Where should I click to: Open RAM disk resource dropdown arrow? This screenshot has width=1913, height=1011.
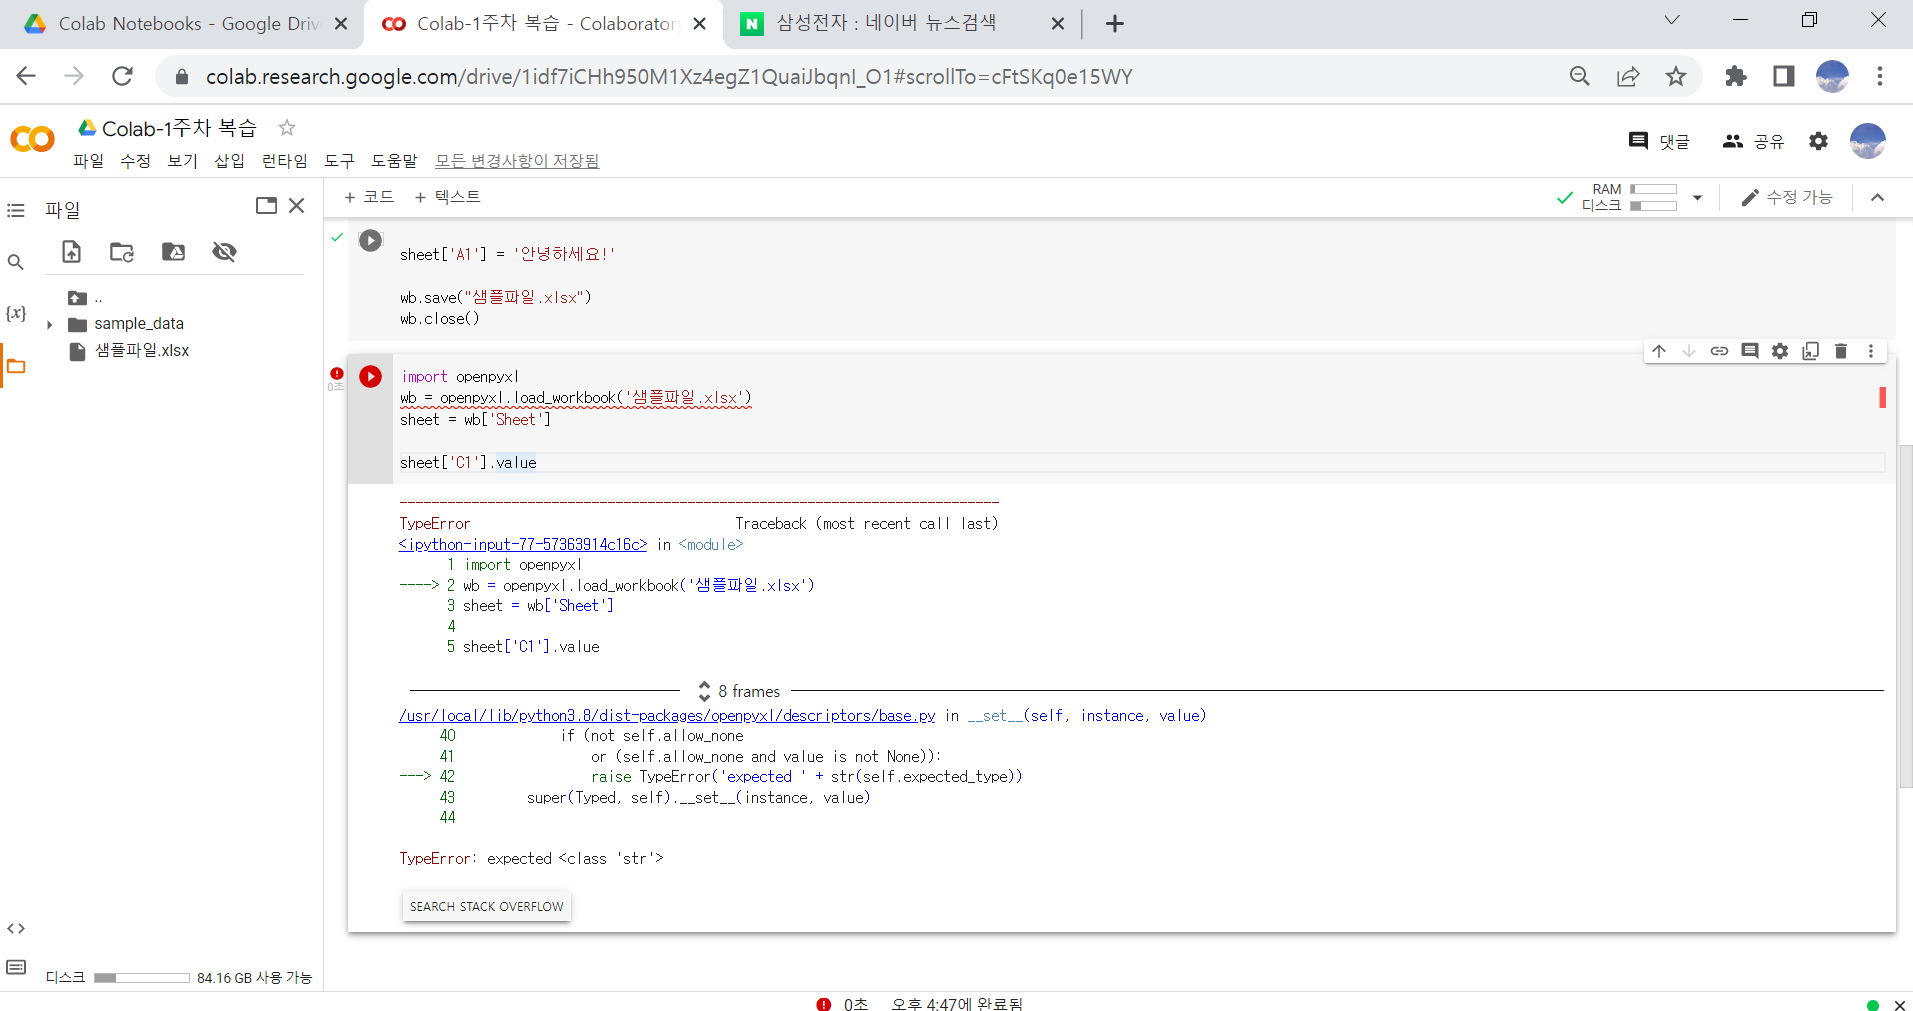click(x=1697, y=197)
